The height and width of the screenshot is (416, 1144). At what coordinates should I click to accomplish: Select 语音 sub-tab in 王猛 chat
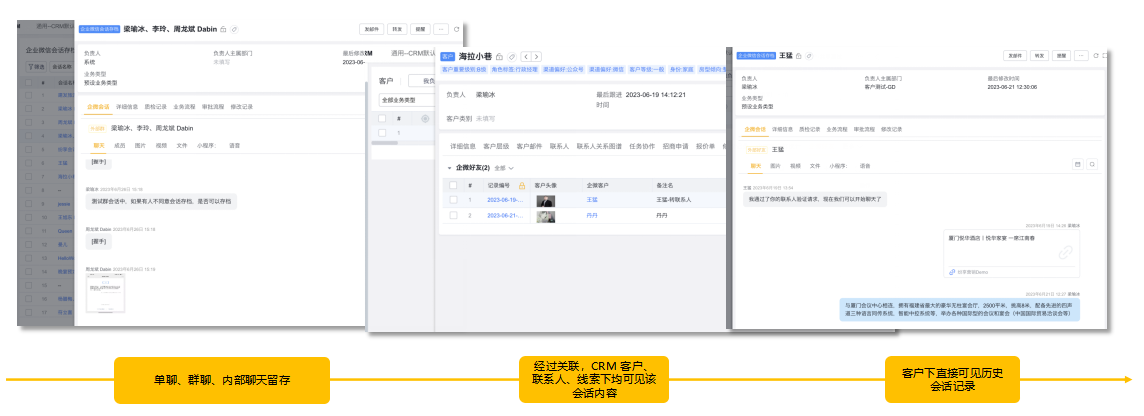pyautogui.click(x=864, y=166)
